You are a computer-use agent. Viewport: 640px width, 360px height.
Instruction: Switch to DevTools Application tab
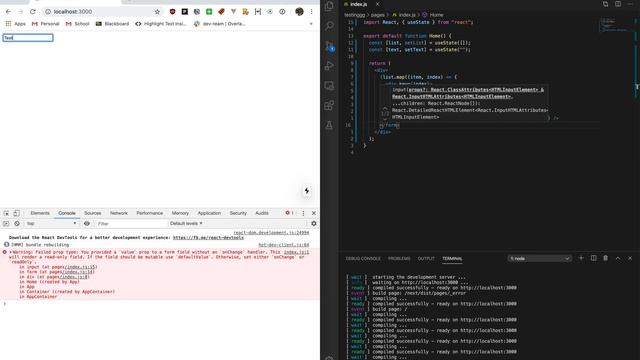209,213
